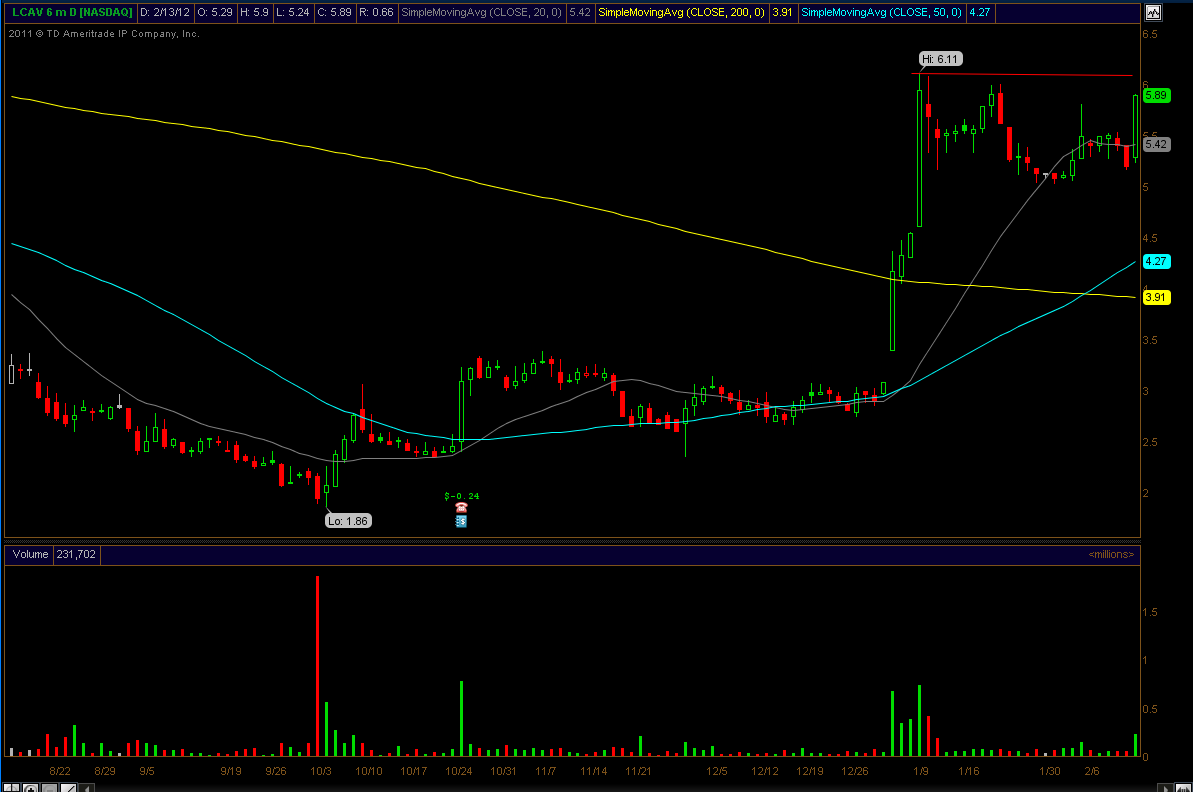Image resolution: width=1193 pixels, height=792 pixels.
Task: Click the 4.27 value in the header bar
Action: [979, 12]
